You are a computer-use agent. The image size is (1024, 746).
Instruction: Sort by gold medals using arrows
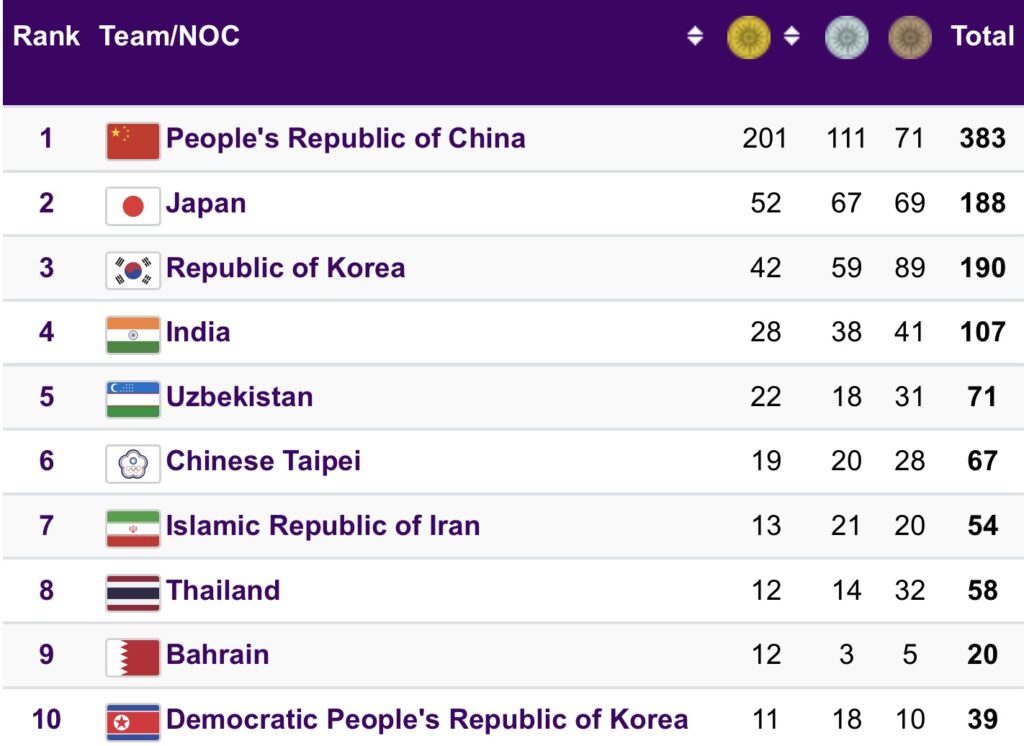click(791, 37)
